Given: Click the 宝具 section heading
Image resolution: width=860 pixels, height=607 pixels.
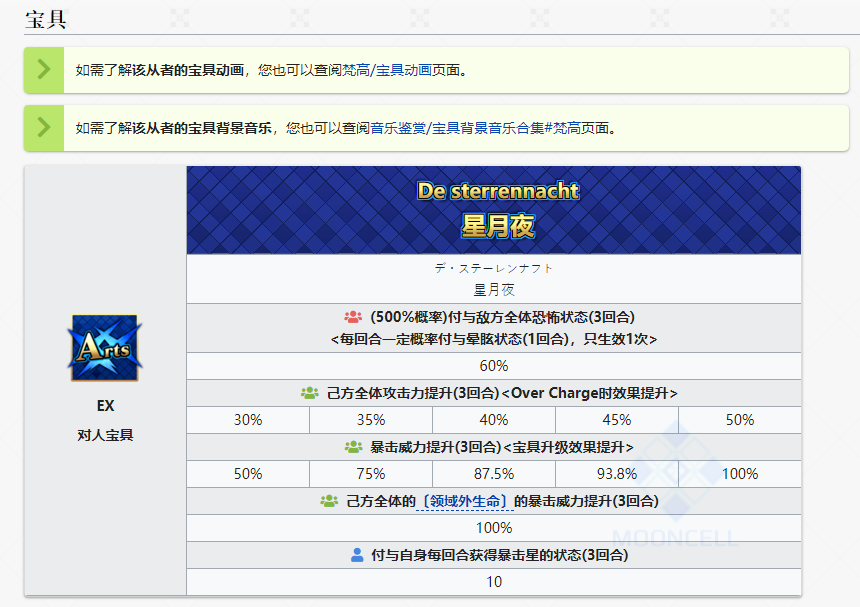Looking at the screenshot, I should click(x=46, y=19).
